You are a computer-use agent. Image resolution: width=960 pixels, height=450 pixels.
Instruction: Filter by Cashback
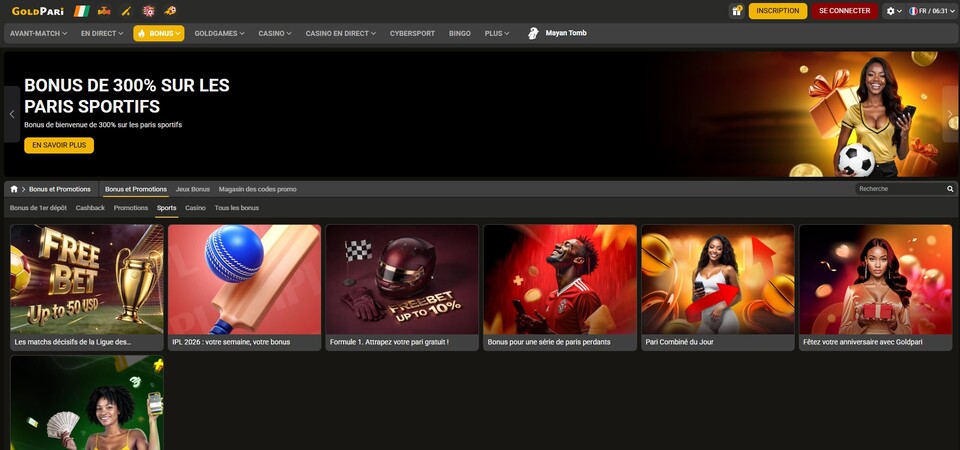coord(91,208)
